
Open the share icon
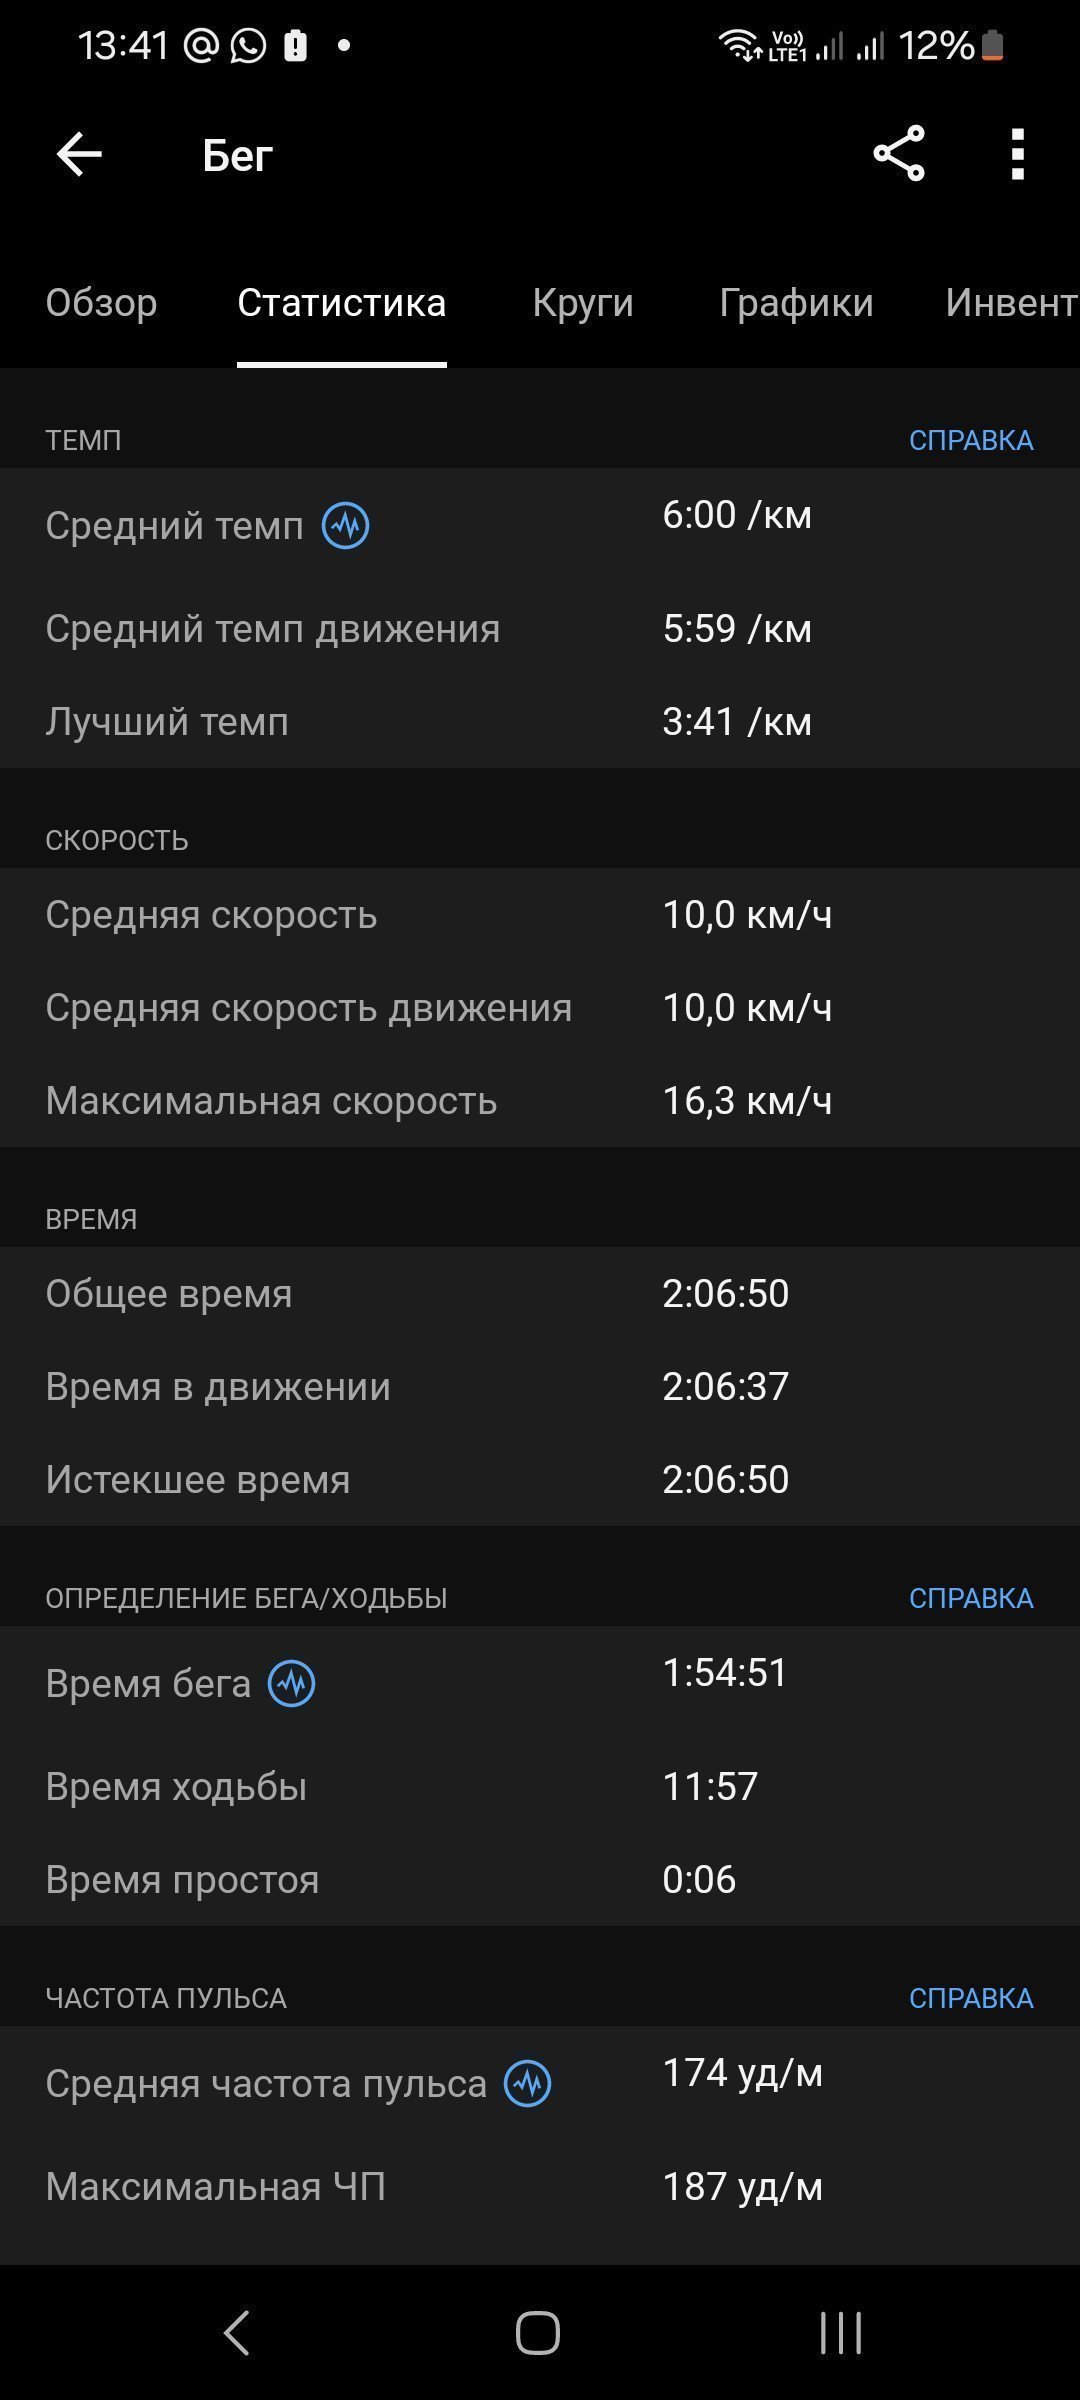899,153
